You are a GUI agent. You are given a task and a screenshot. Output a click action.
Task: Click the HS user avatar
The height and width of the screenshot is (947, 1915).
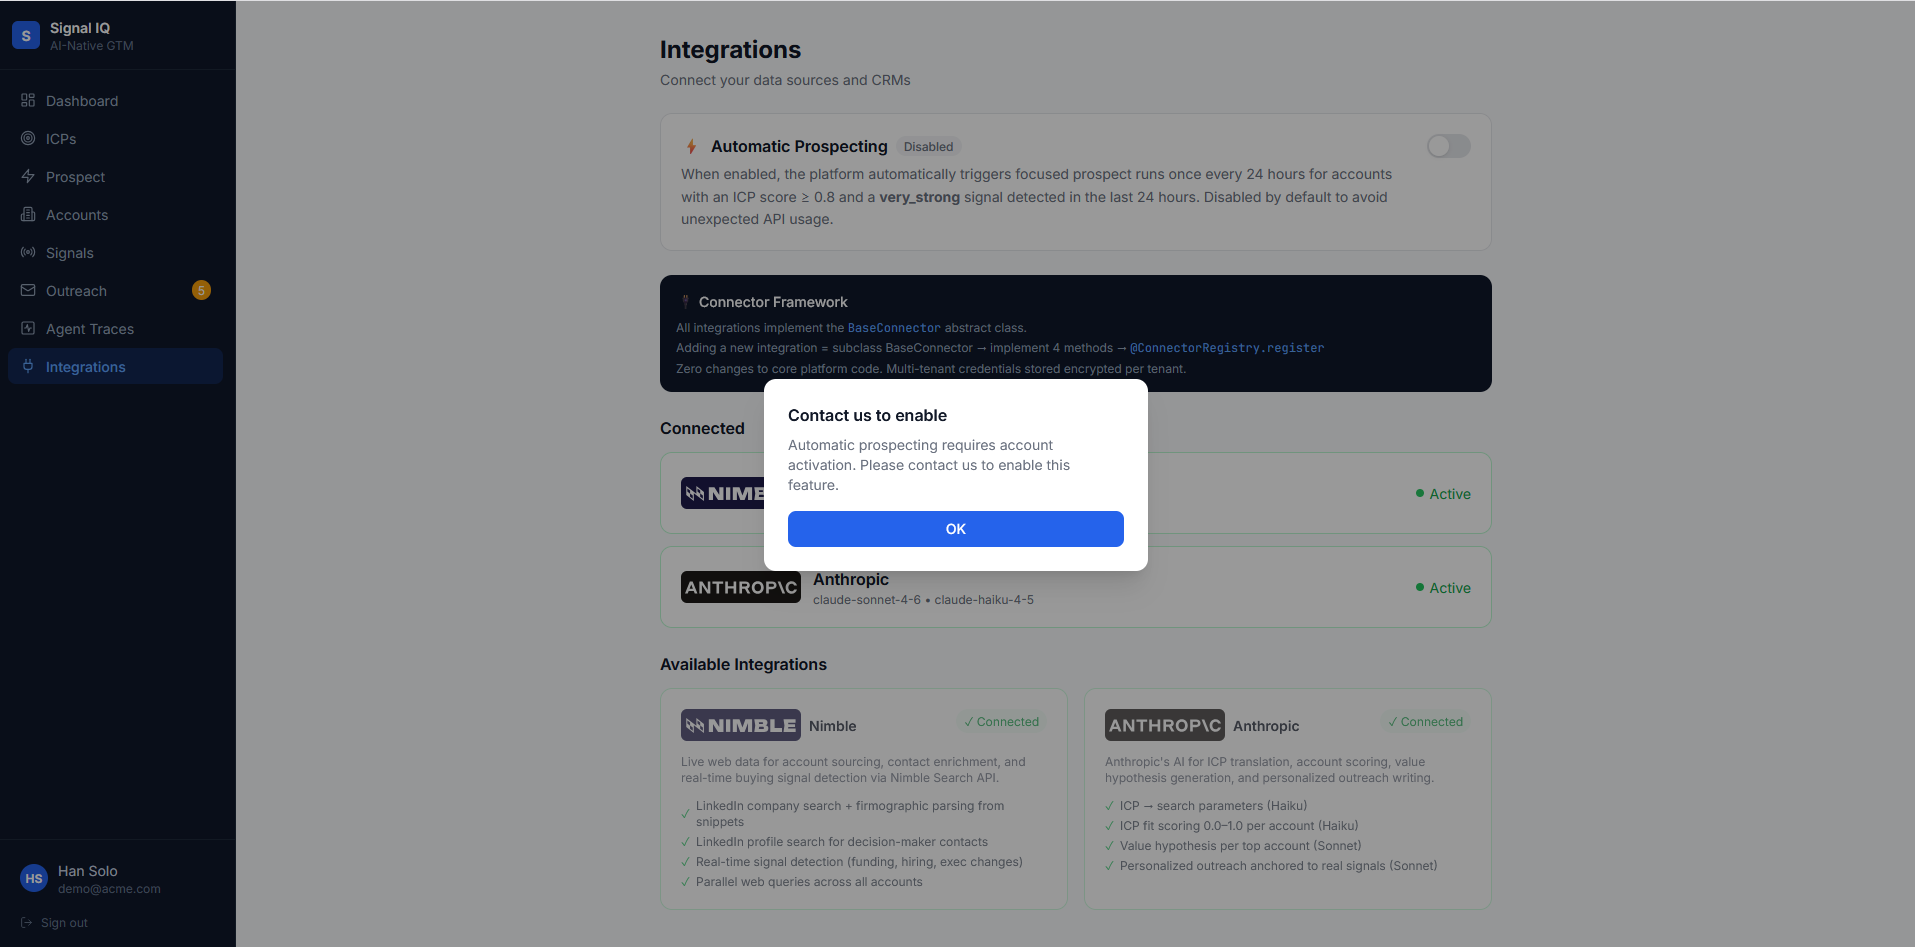(x=34, y=878)
